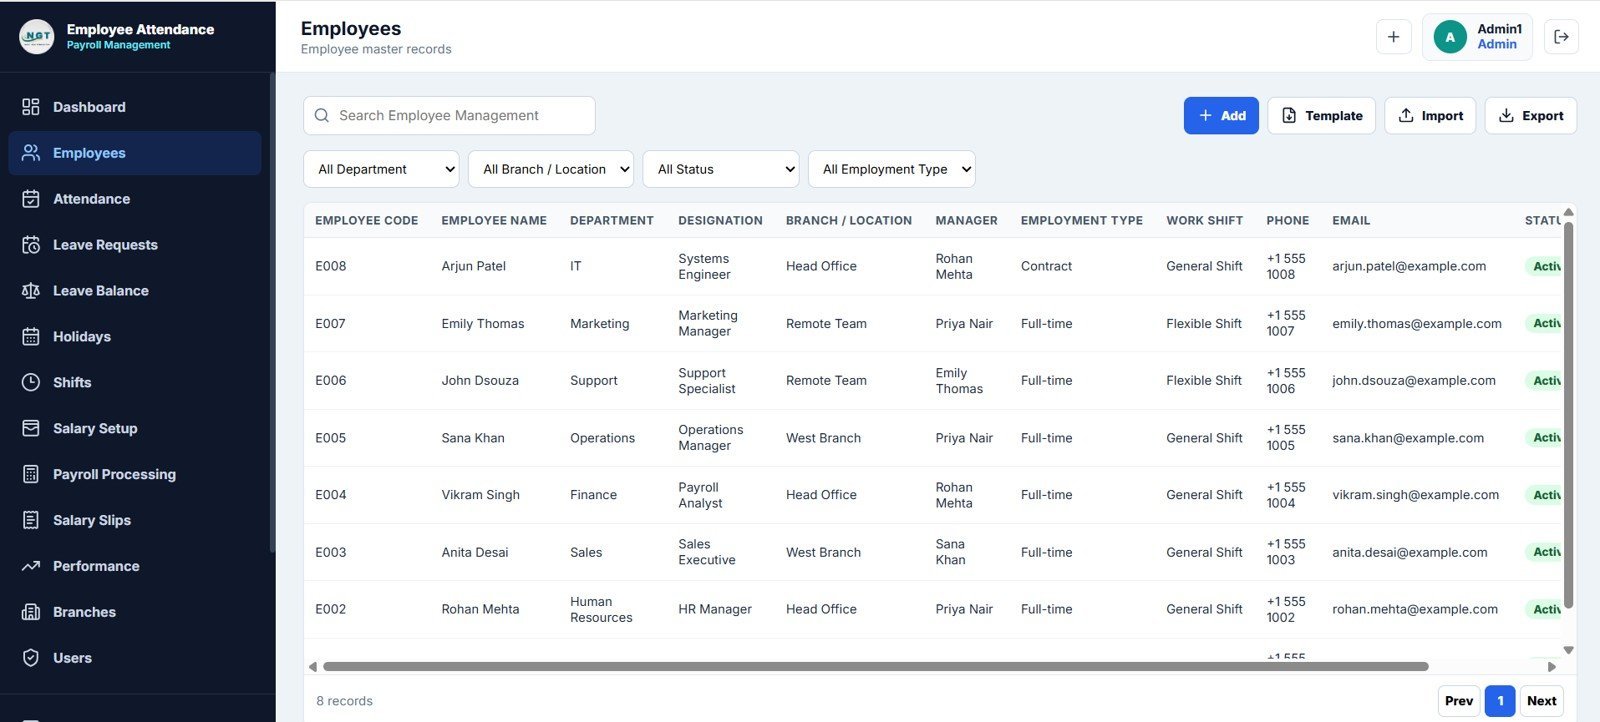Click the Leave Balance scales icon

tap(31, 291)
